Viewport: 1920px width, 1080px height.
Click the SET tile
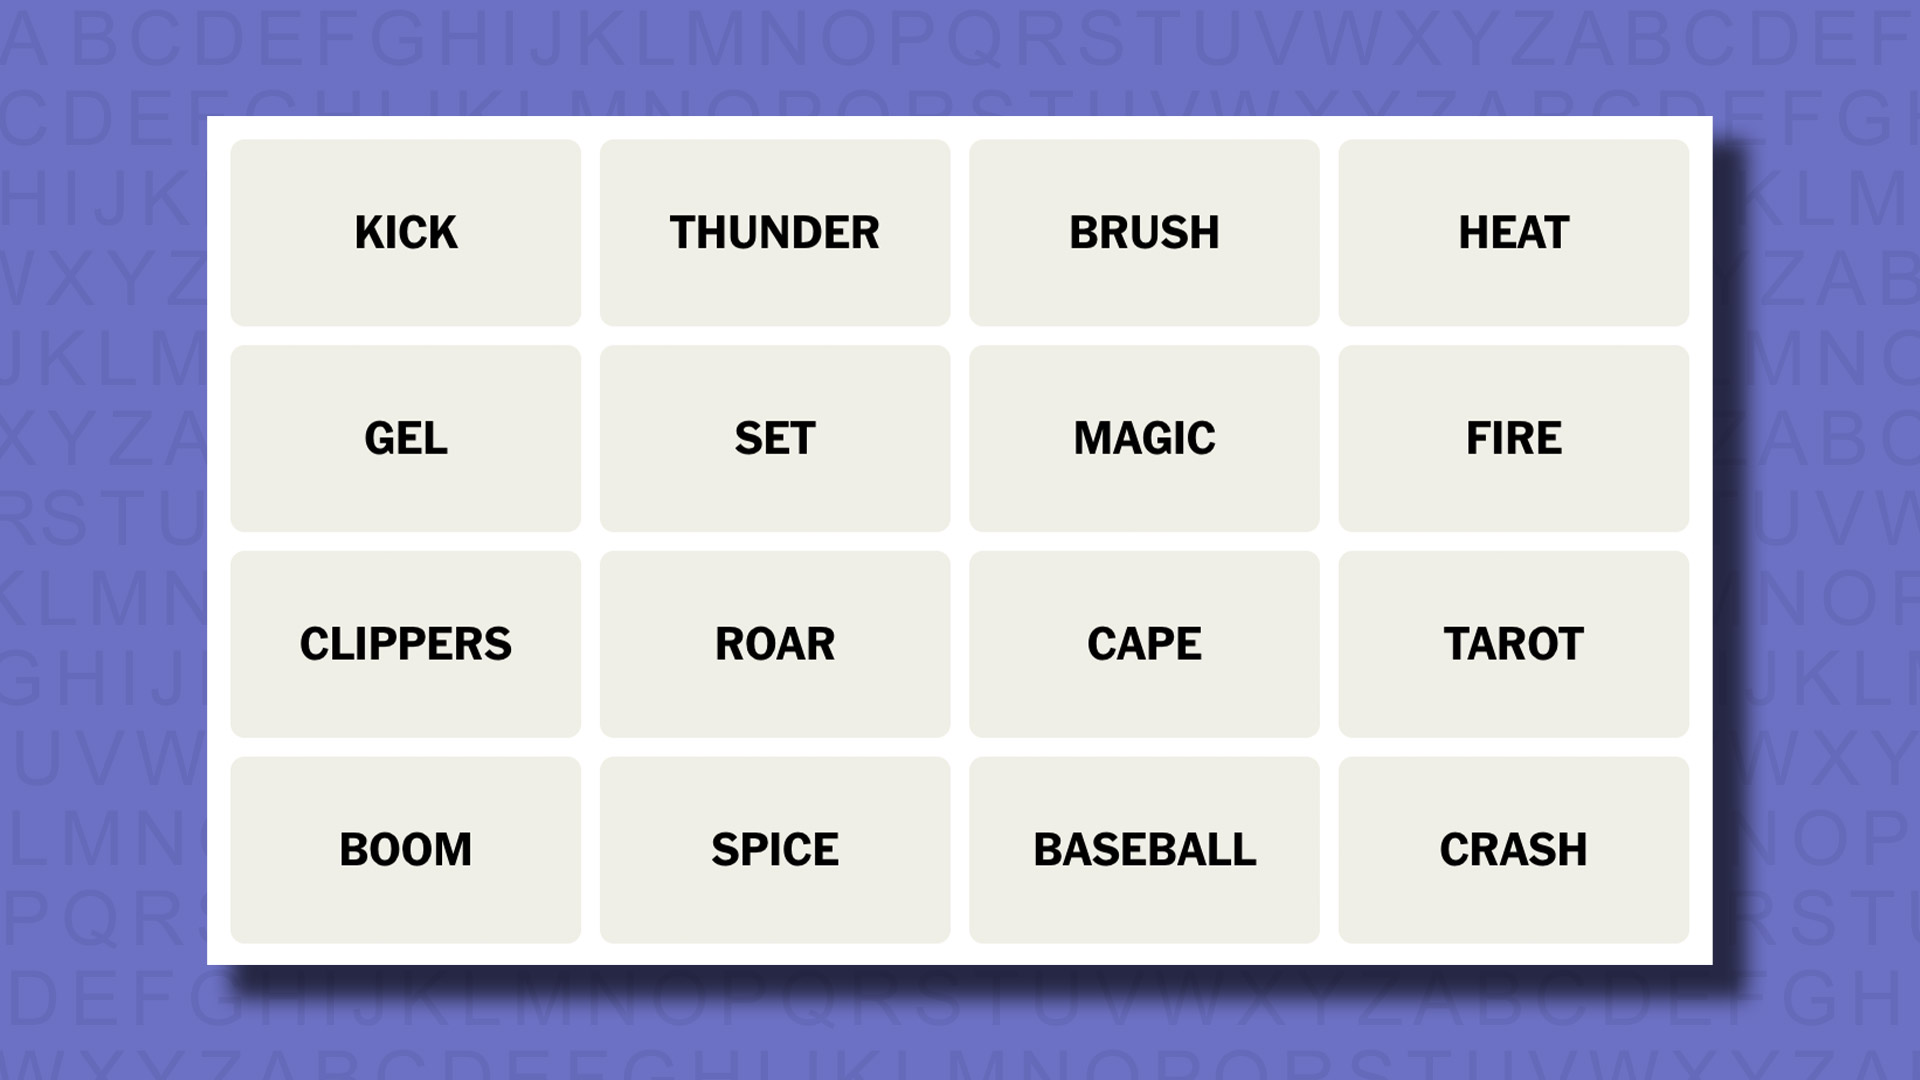[x=775, y=438]
